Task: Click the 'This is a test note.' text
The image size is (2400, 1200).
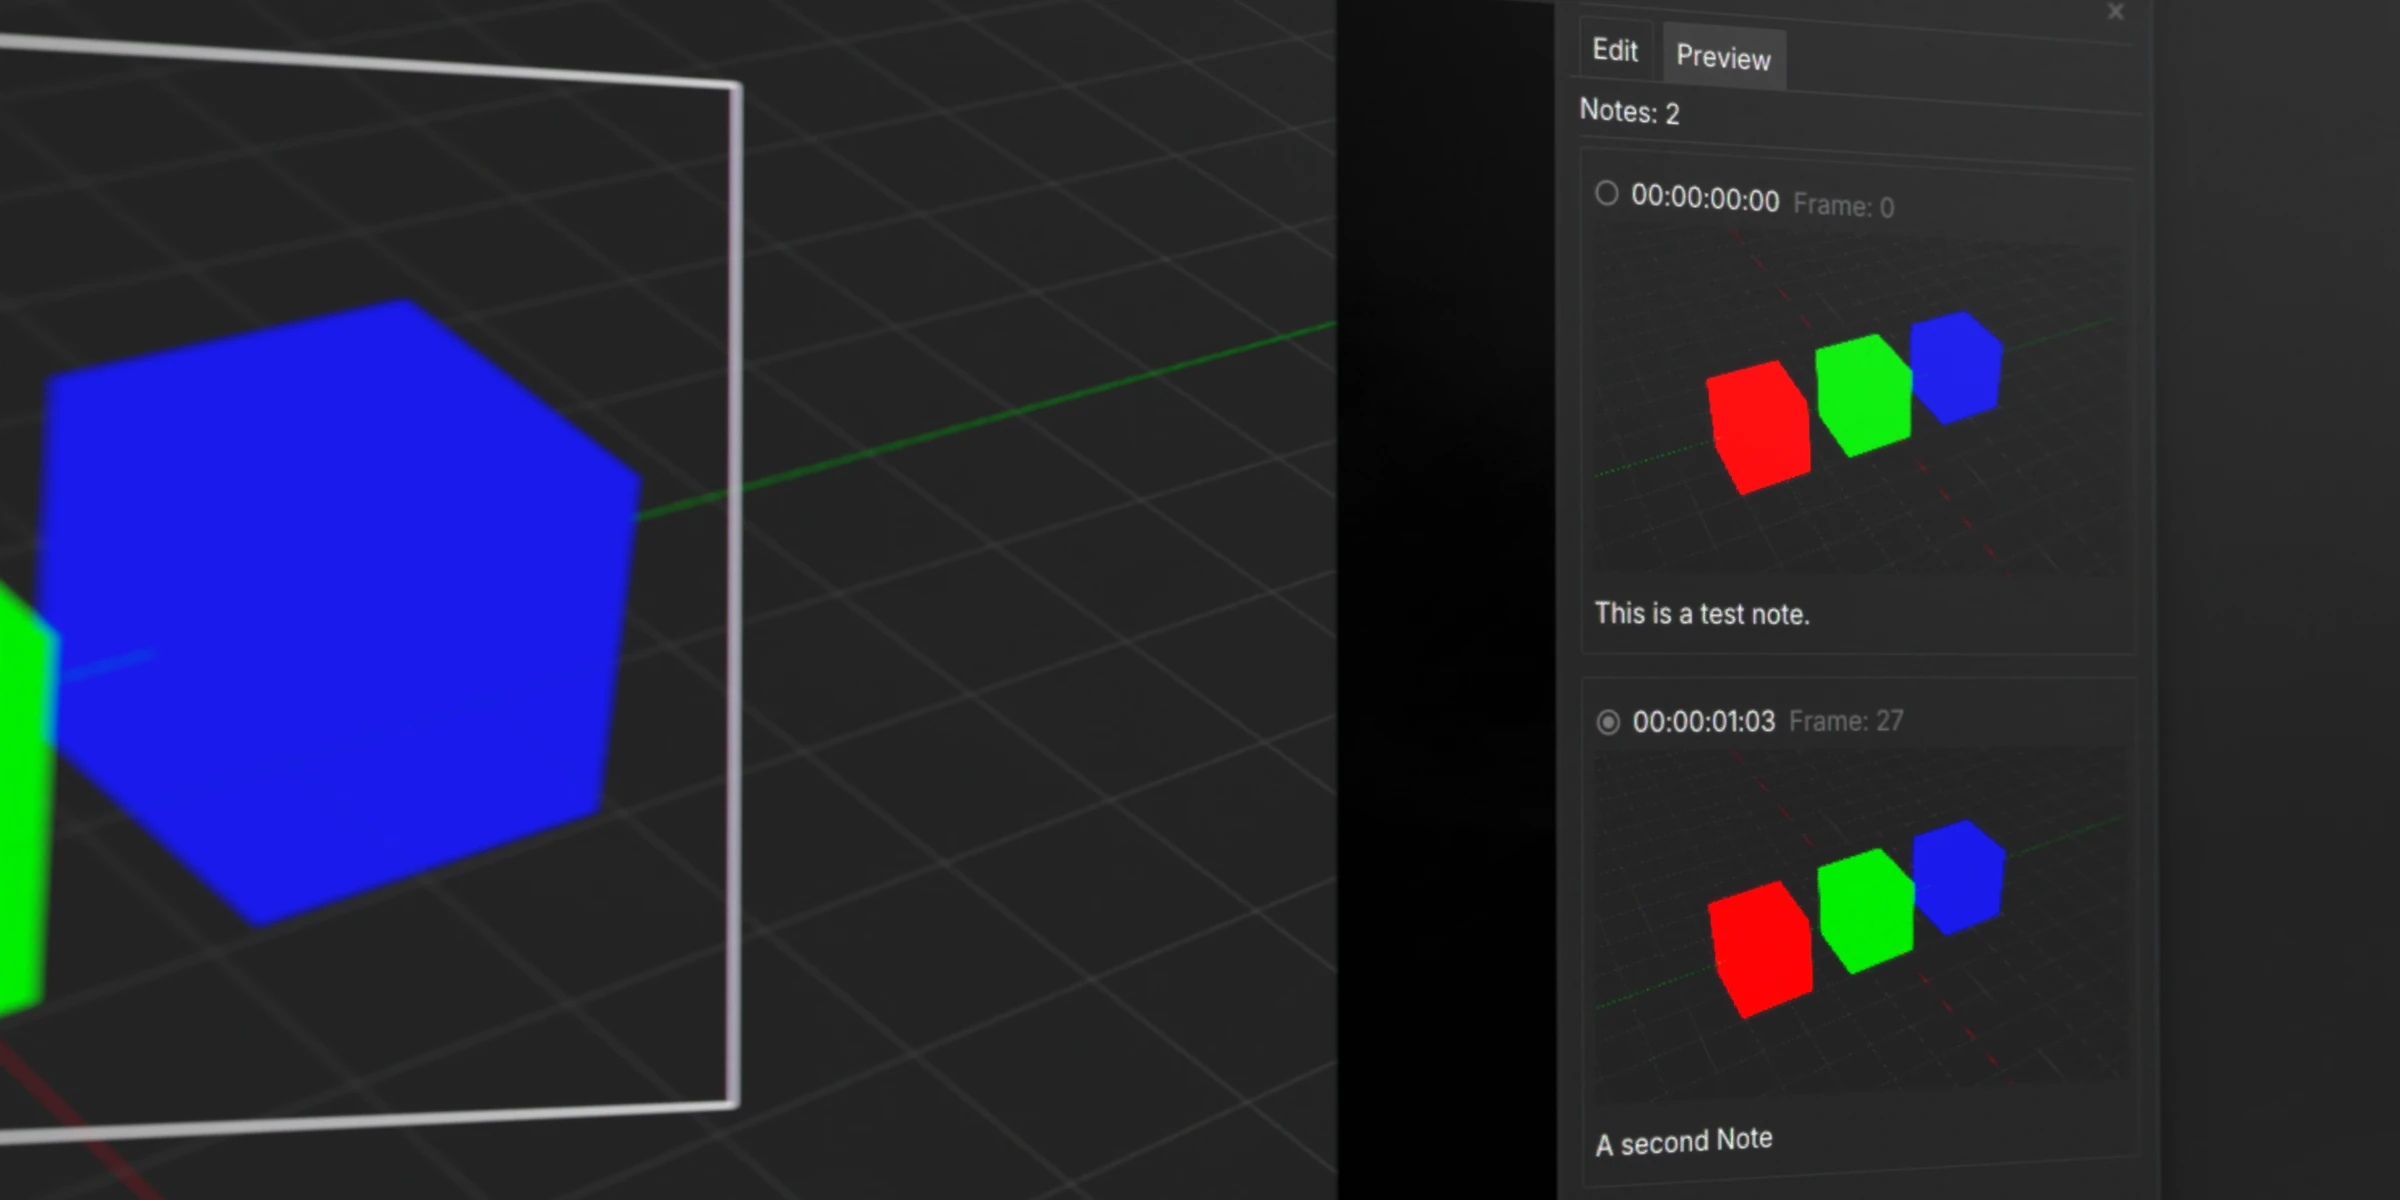Action: (x=1702, y=613)
